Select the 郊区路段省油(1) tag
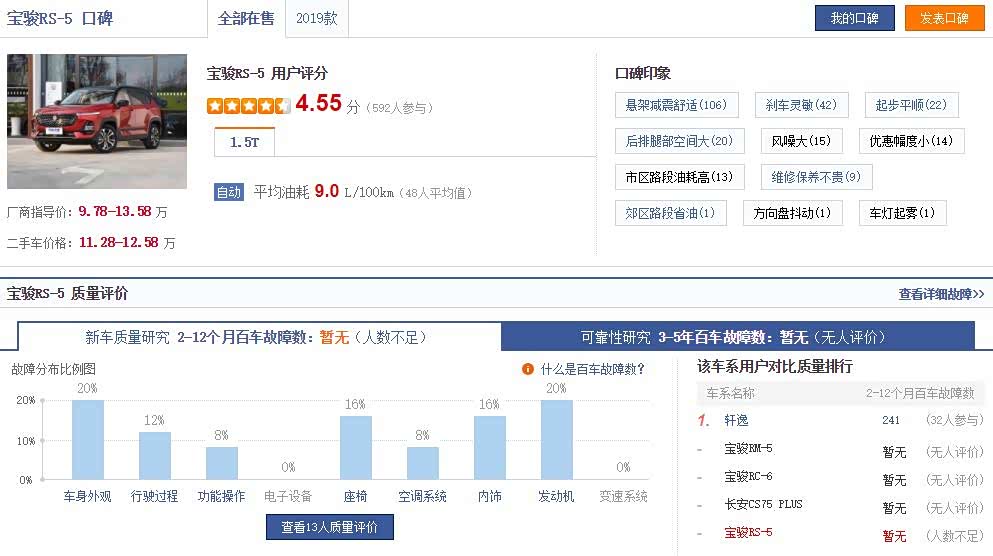993x556 pixels. (671, 213)
